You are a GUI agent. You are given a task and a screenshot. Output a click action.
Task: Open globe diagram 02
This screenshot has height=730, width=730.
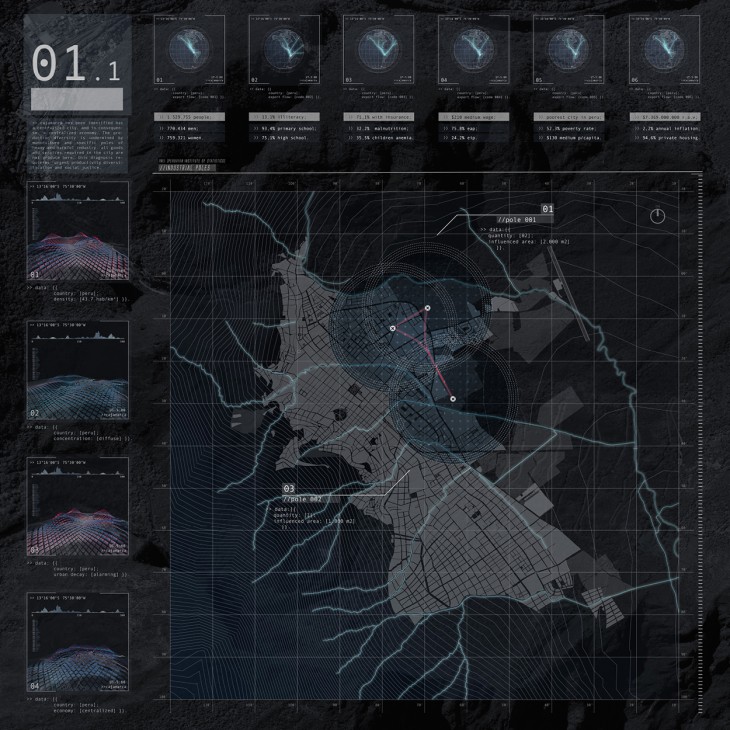click(284, 49)
